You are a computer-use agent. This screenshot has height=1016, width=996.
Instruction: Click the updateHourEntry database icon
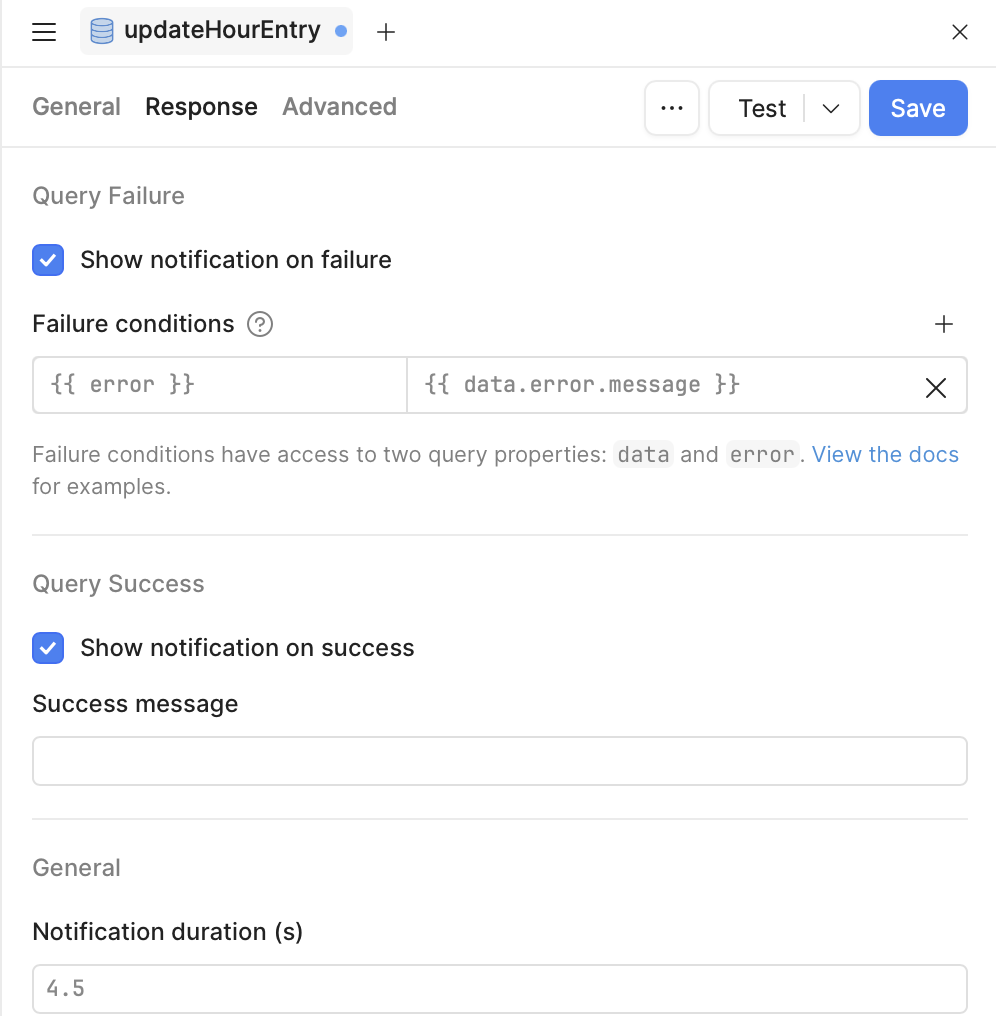(x=102, y=32)
